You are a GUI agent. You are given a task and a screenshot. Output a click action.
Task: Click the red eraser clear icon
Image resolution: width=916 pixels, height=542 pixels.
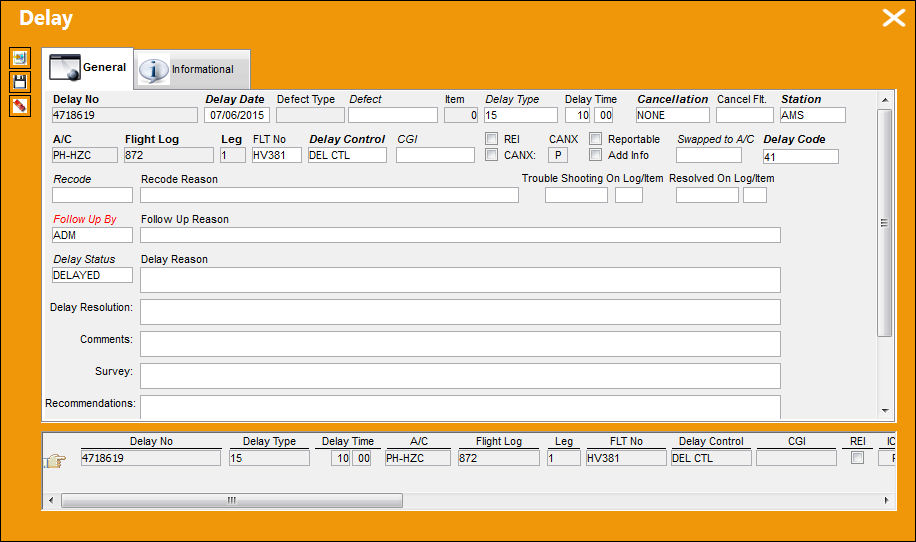point(20,106)
